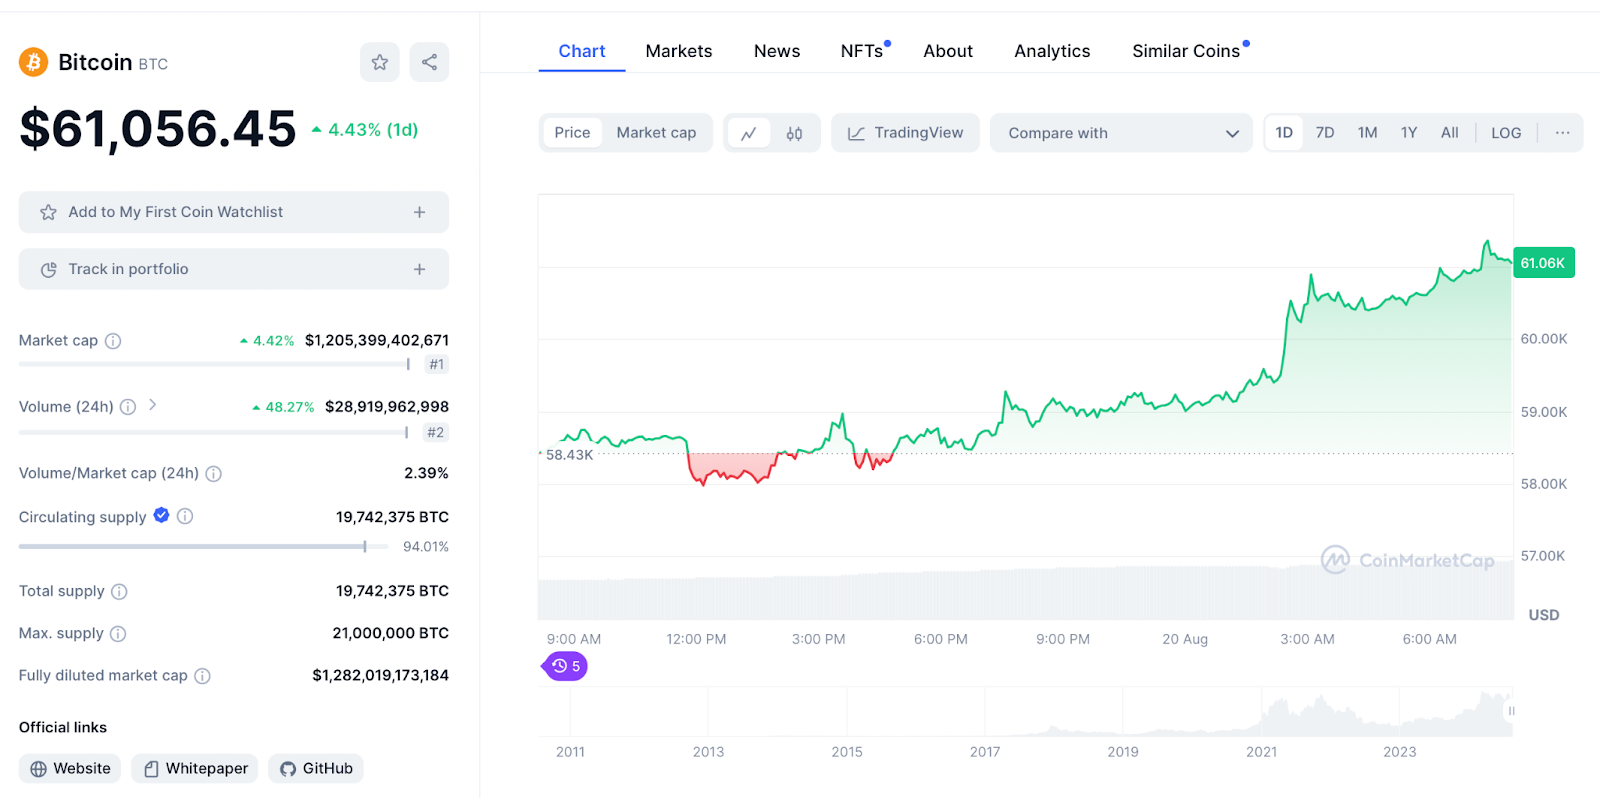
Task: Click the plus on Track in portfolio
Action: pyautogui.click(x=419, y=269)
